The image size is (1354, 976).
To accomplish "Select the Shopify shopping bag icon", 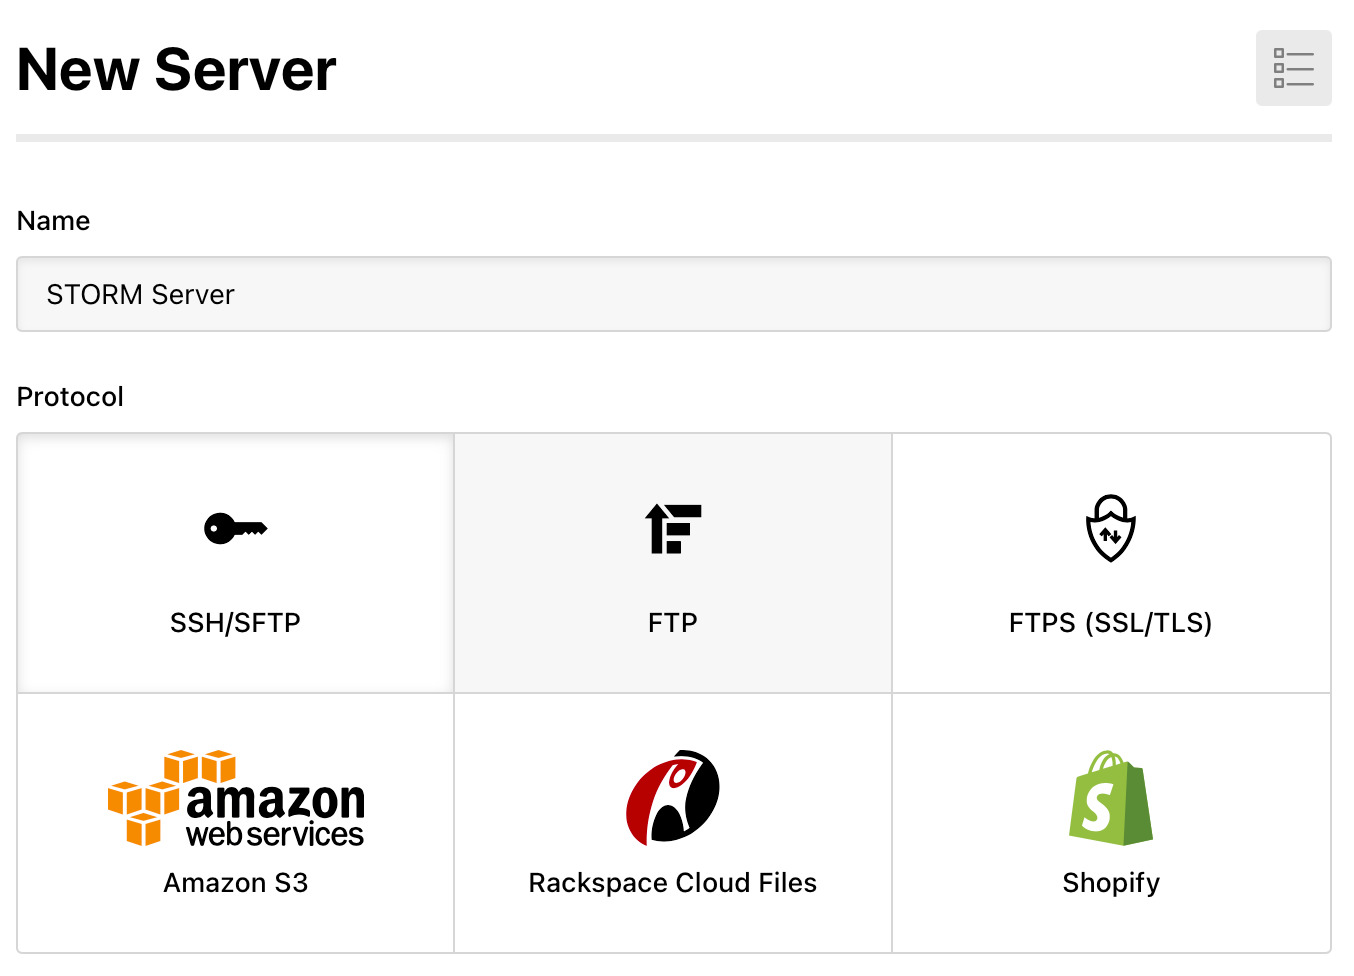I will [x=1110, y=798].
